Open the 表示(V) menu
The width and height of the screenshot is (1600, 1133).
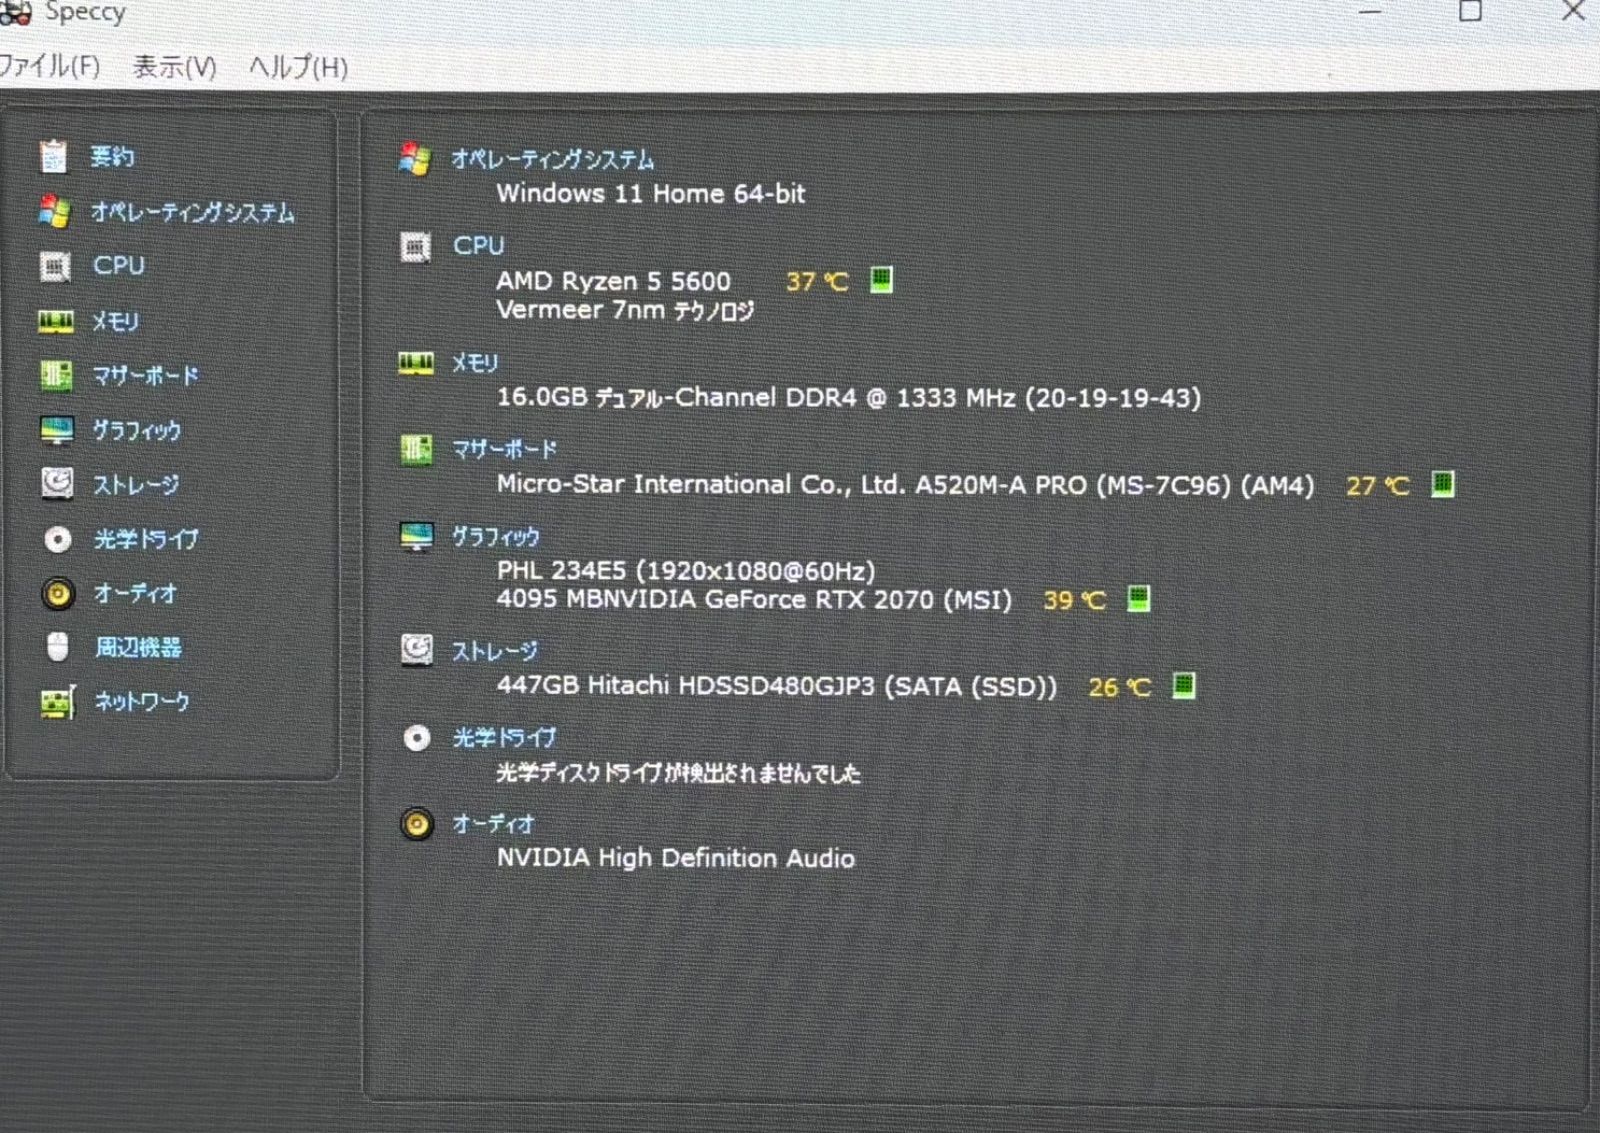click(x=174, y=67)
